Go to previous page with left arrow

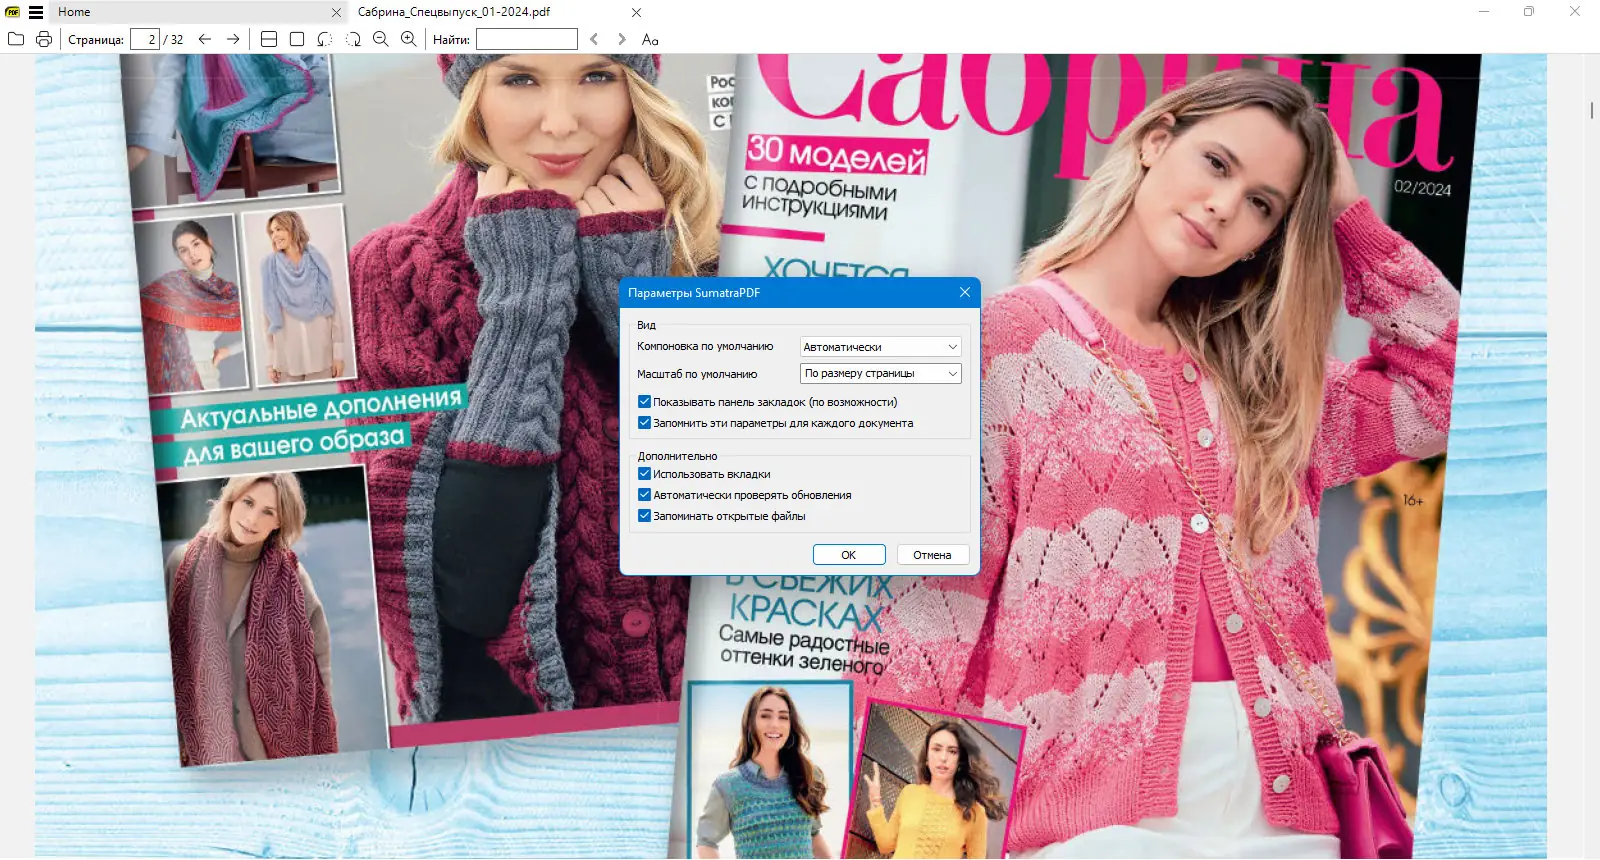(x=205, y=39)
